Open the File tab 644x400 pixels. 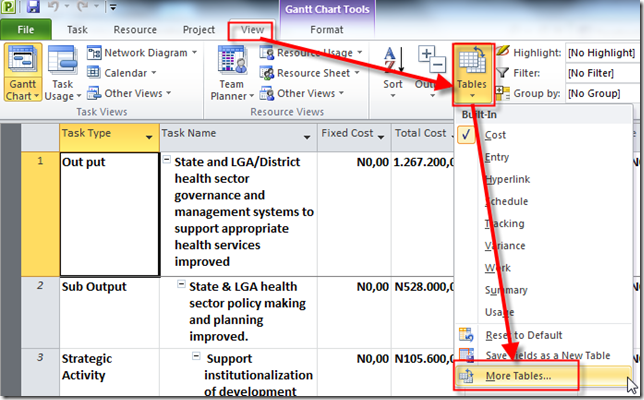(x=26, y=30)
